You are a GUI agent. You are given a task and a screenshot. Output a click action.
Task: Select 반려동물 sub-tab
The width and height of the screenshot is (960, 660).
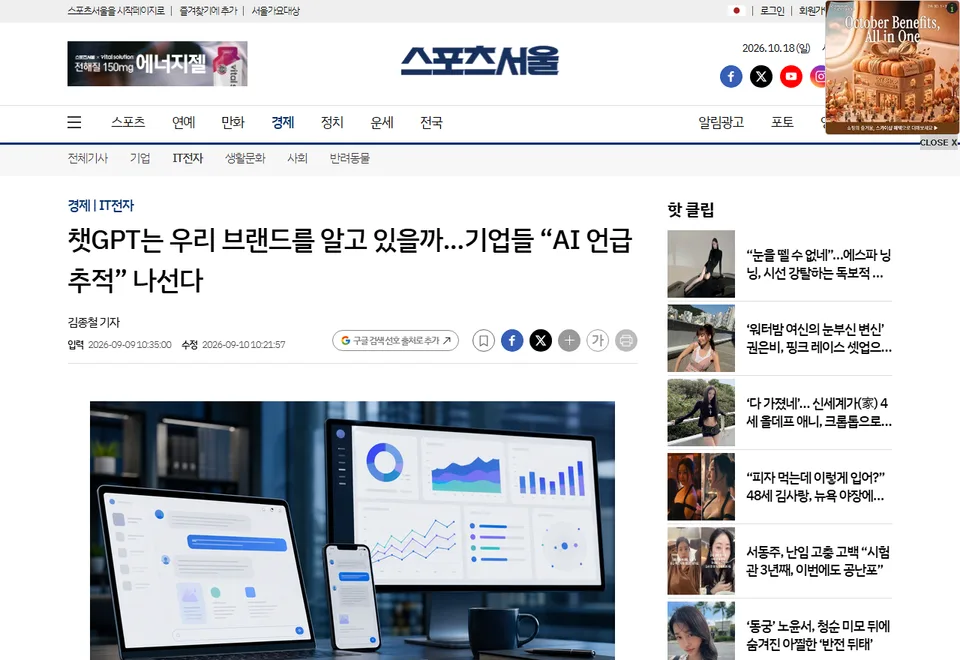[x=350, y=159]
